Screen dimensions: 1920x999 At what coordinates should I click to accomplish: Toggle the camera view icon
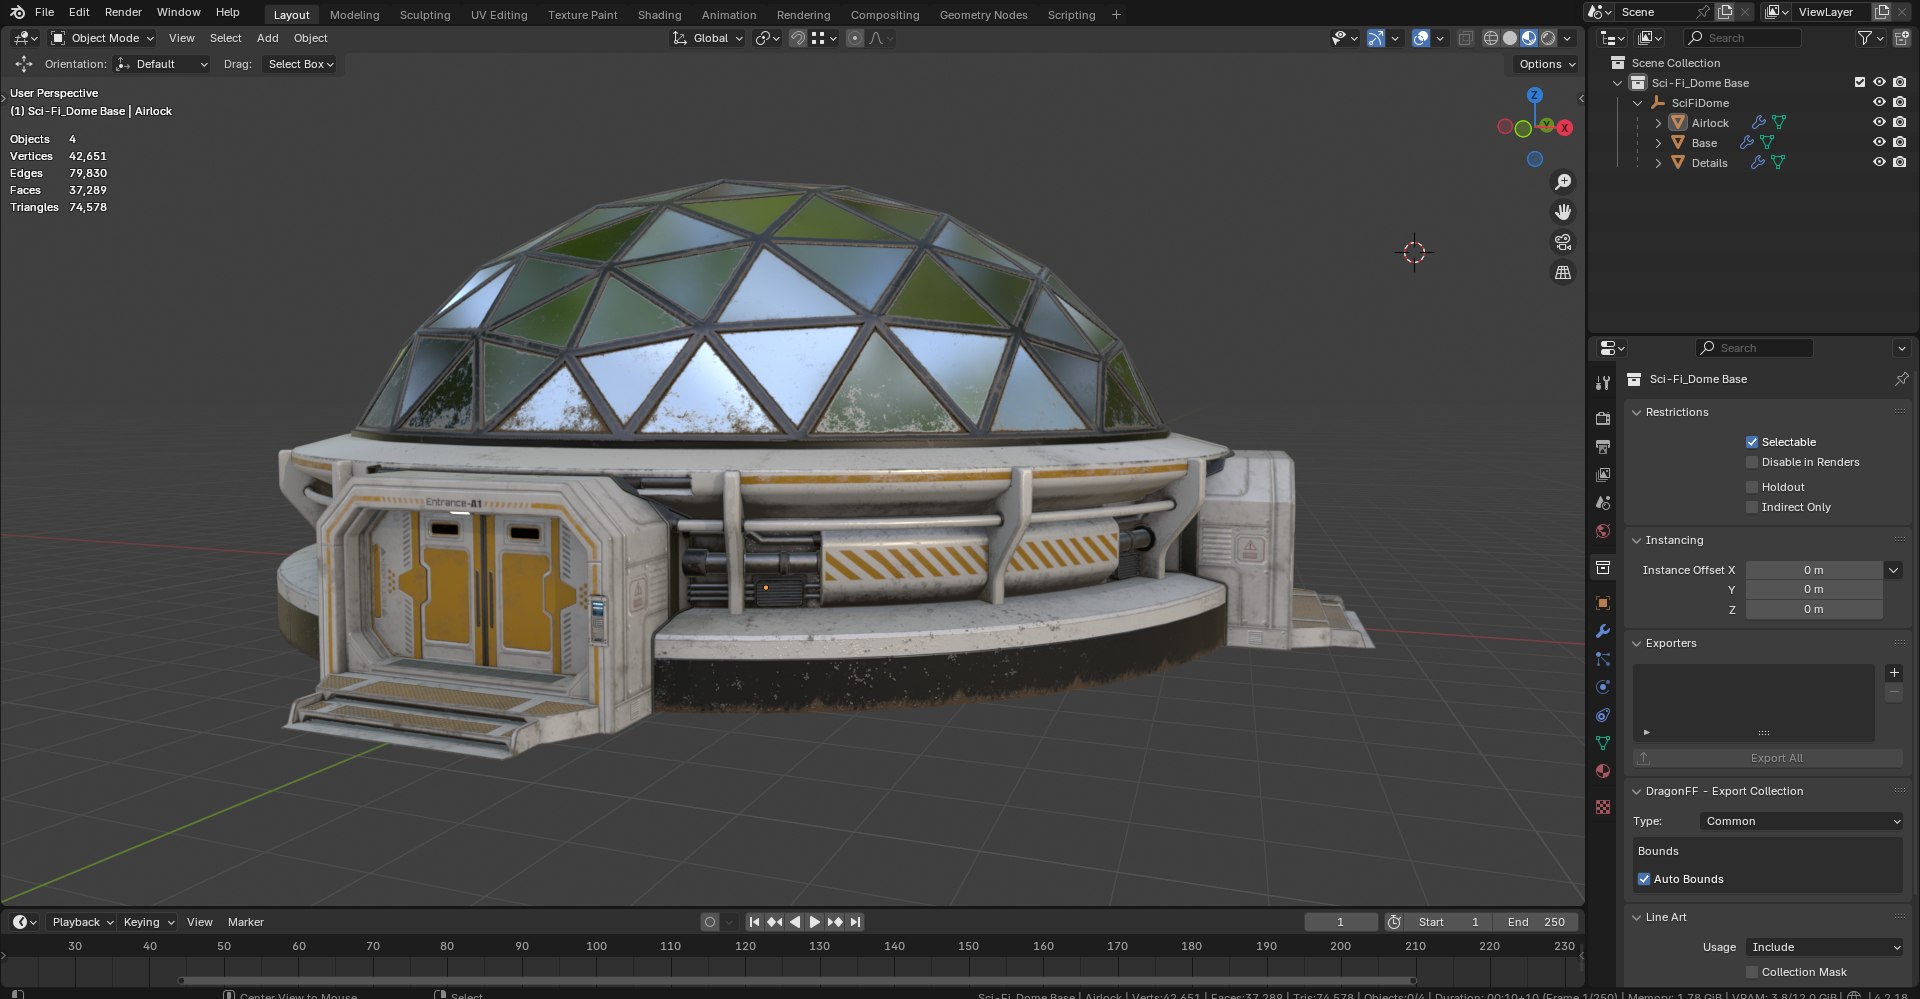coord(1563,242)
